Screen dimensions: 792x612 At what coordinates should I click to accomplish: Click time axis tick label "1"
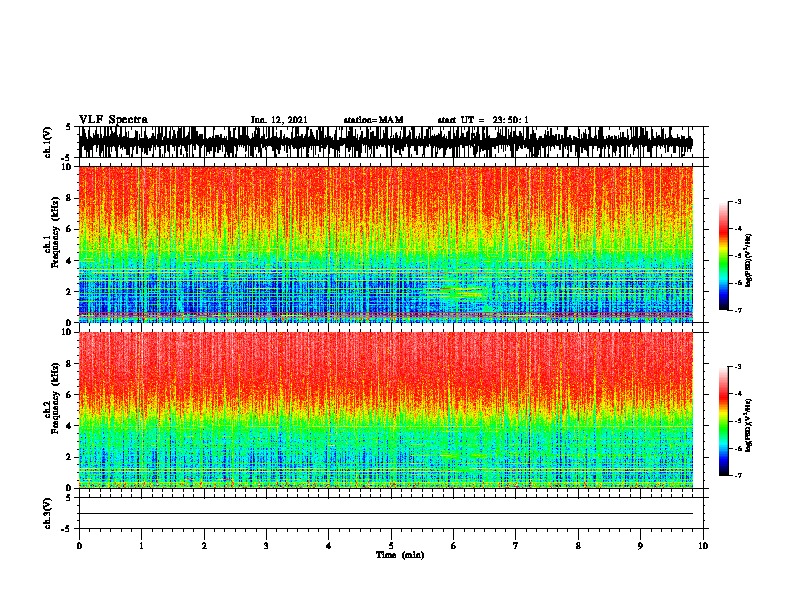[141, 546]
